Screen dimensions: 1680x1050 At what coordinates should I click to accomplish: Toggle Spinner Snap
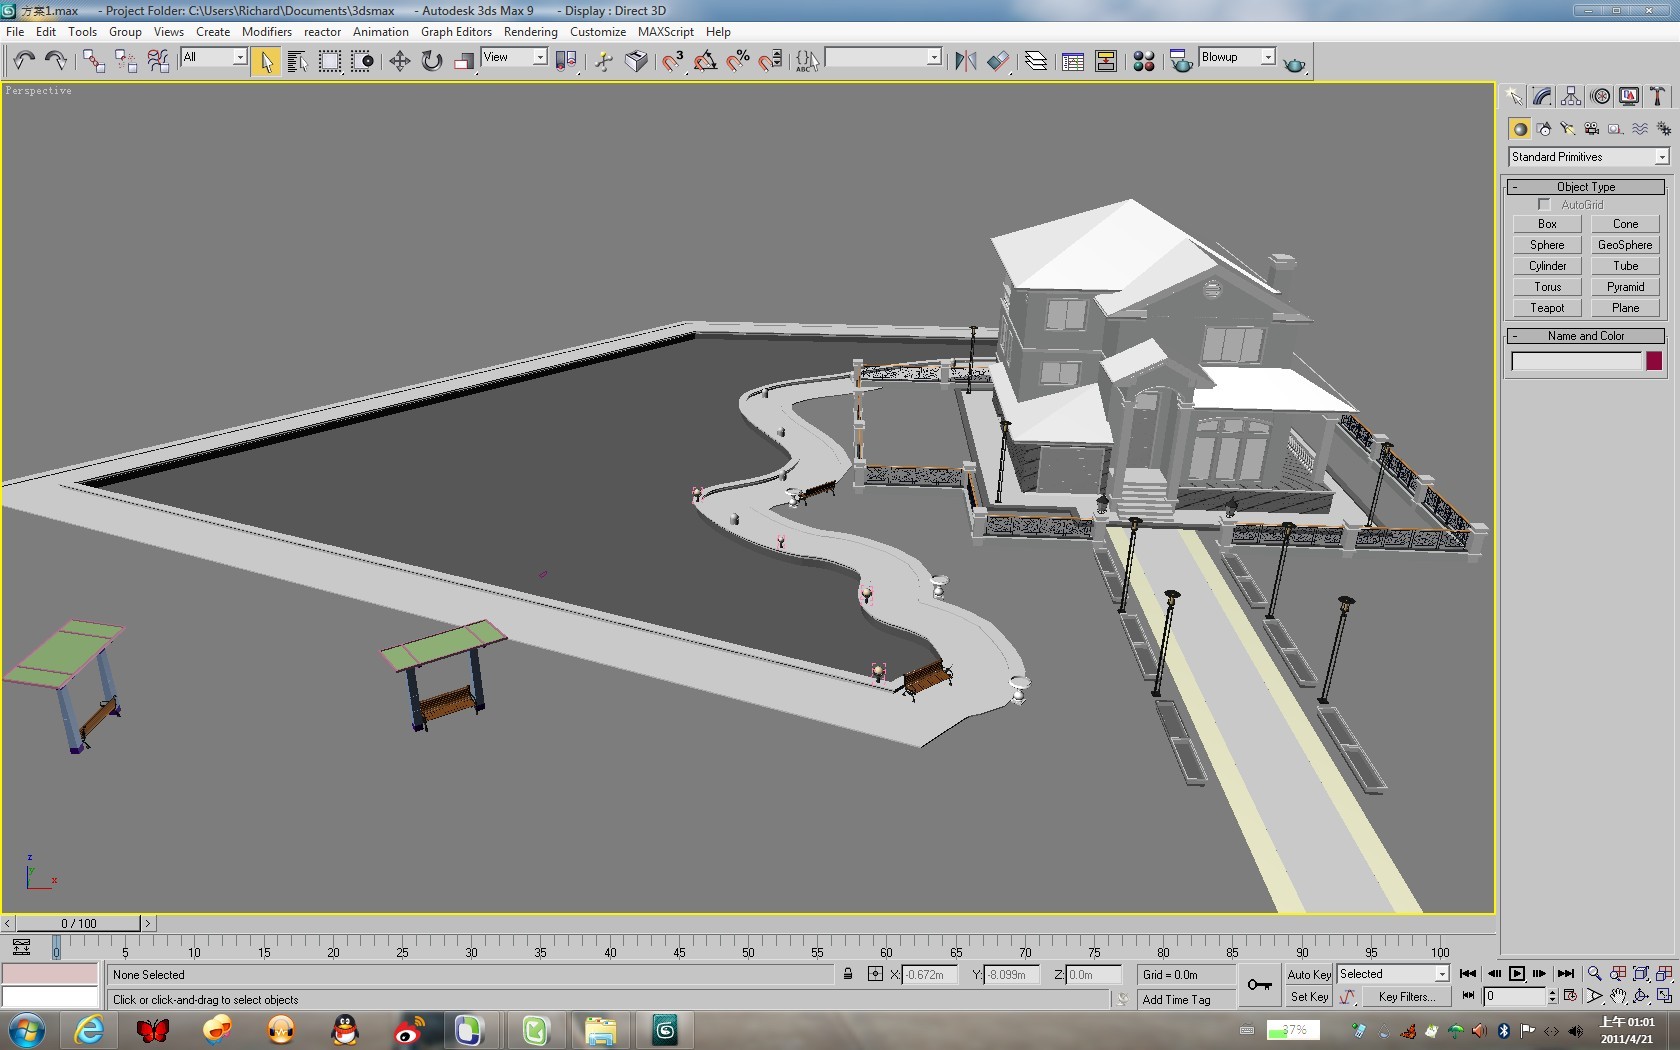tap(770, 61)
